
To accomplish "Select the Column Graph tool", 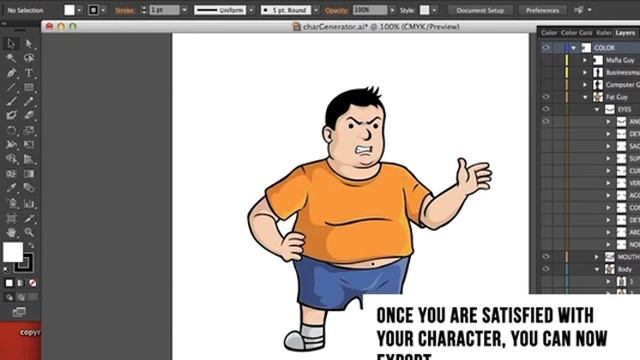I will pos(29,203).
